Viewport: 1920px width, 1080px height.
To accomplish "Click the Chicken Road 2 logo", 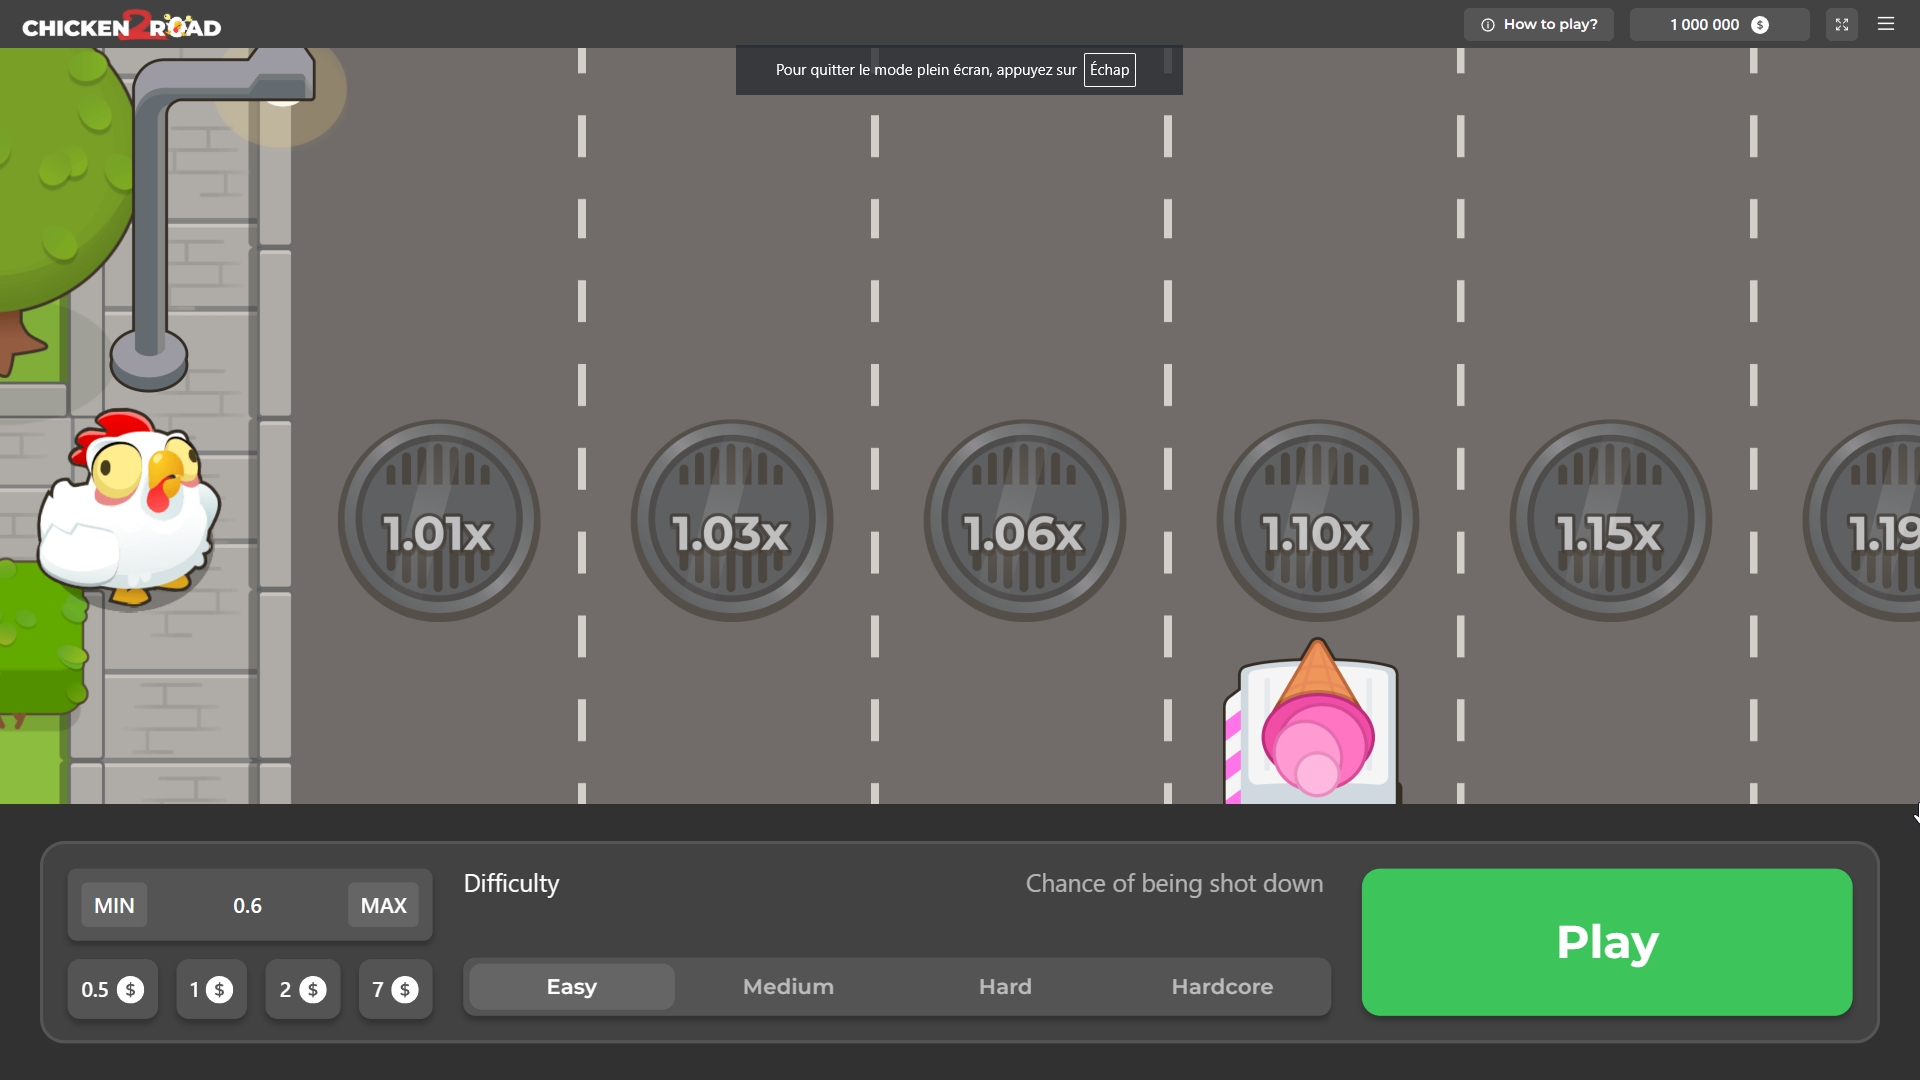I will click(x=122, y=25).
